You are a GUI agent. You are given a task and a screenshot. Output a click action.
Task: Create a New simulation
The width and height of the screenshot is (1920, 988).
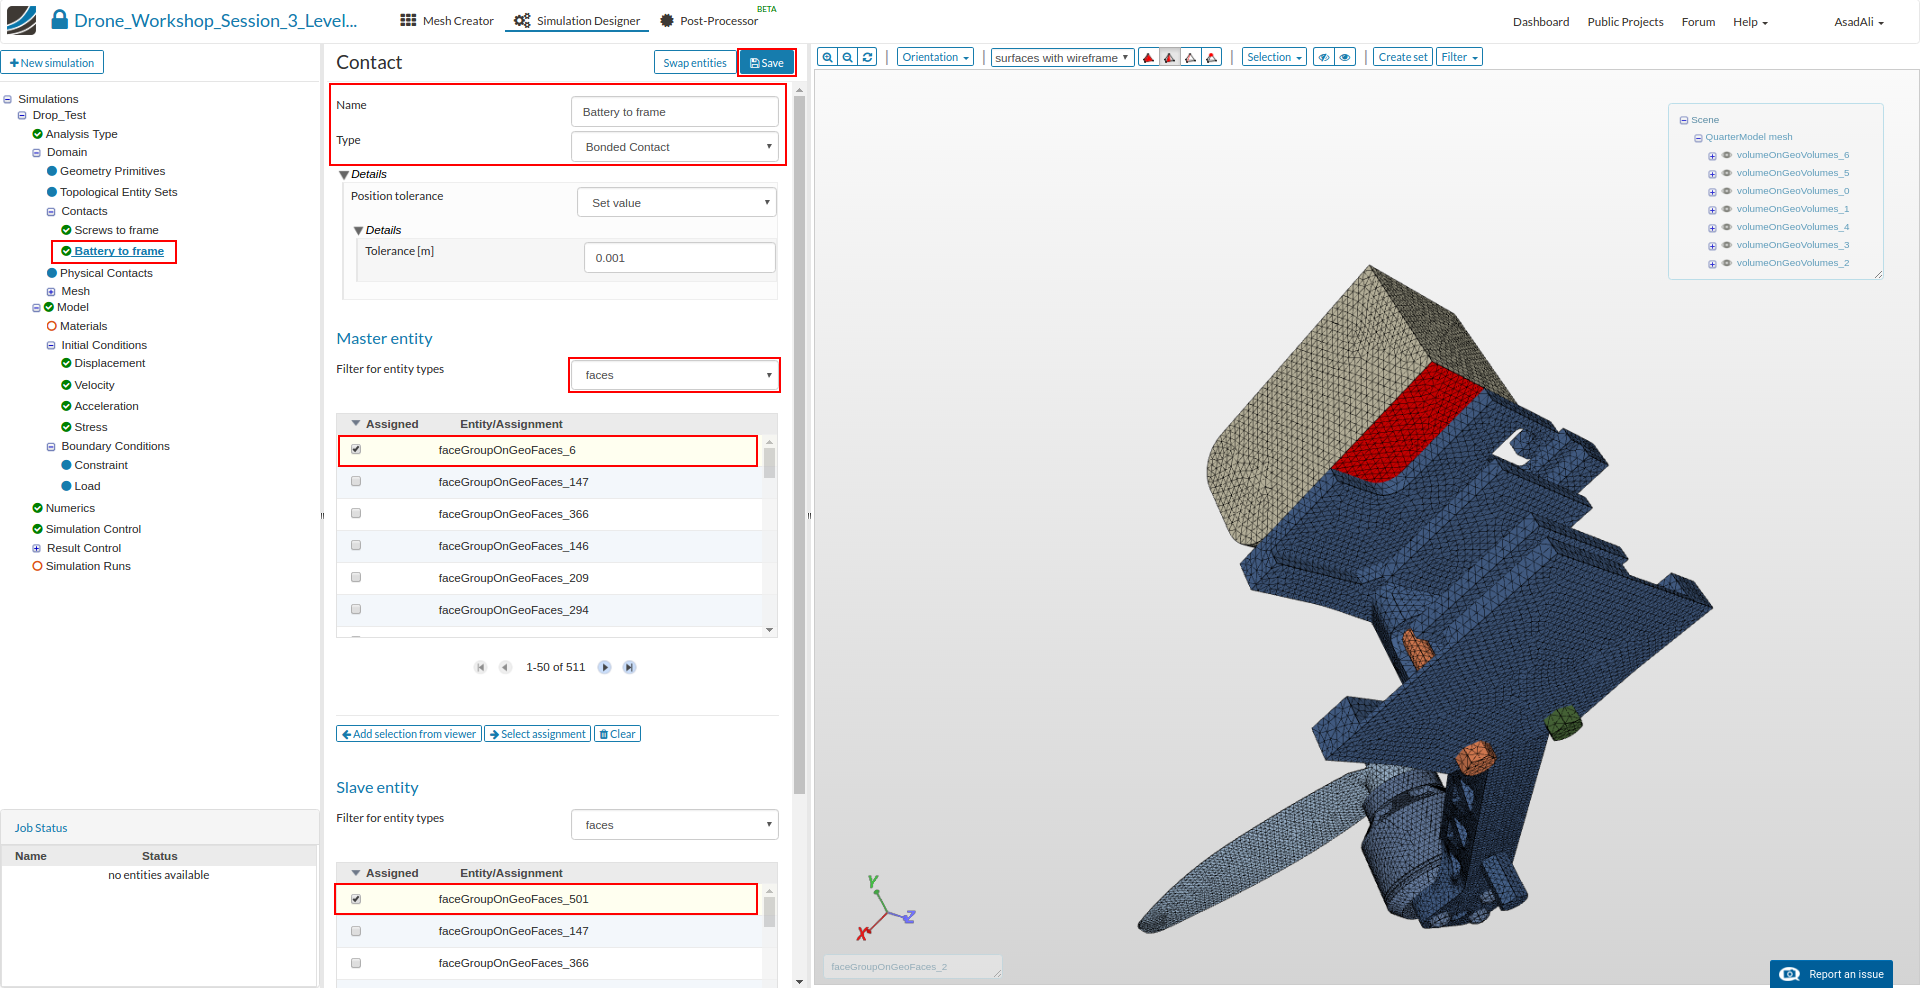click(x=52, y=63)
